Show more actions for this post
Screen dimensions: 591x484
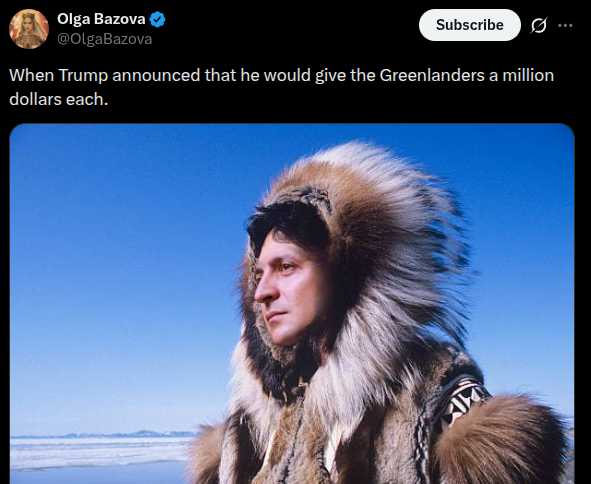pos(565,25)
